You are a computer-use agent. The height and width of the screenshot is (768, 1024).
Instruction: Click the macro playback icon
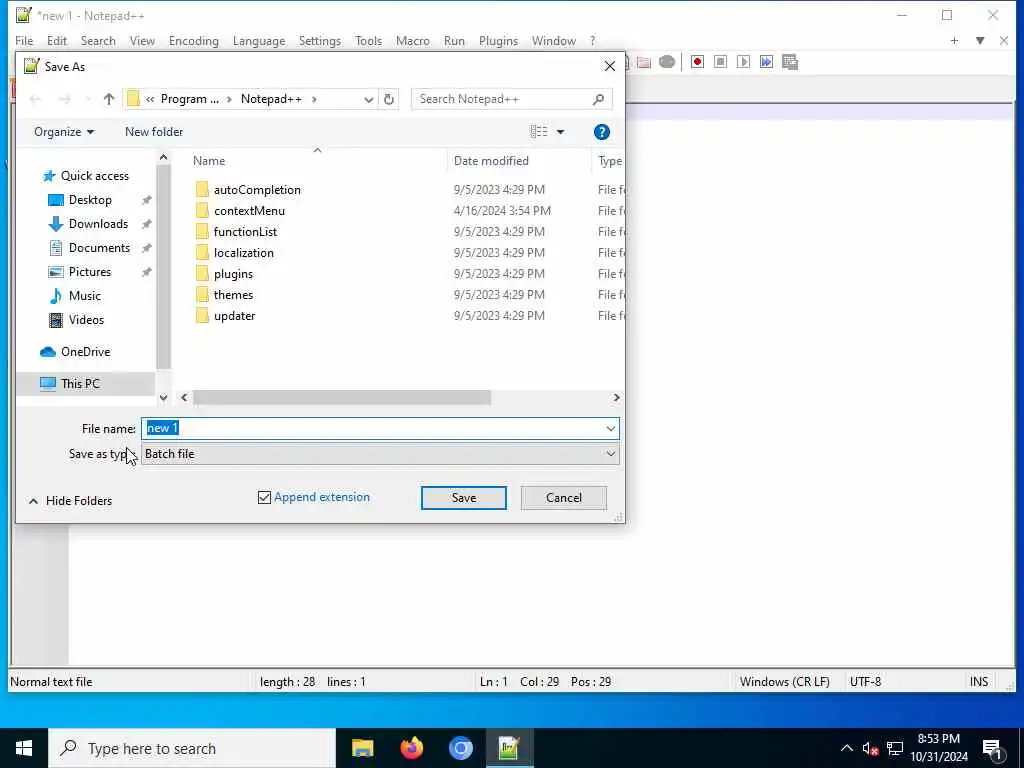pos(743,62)
